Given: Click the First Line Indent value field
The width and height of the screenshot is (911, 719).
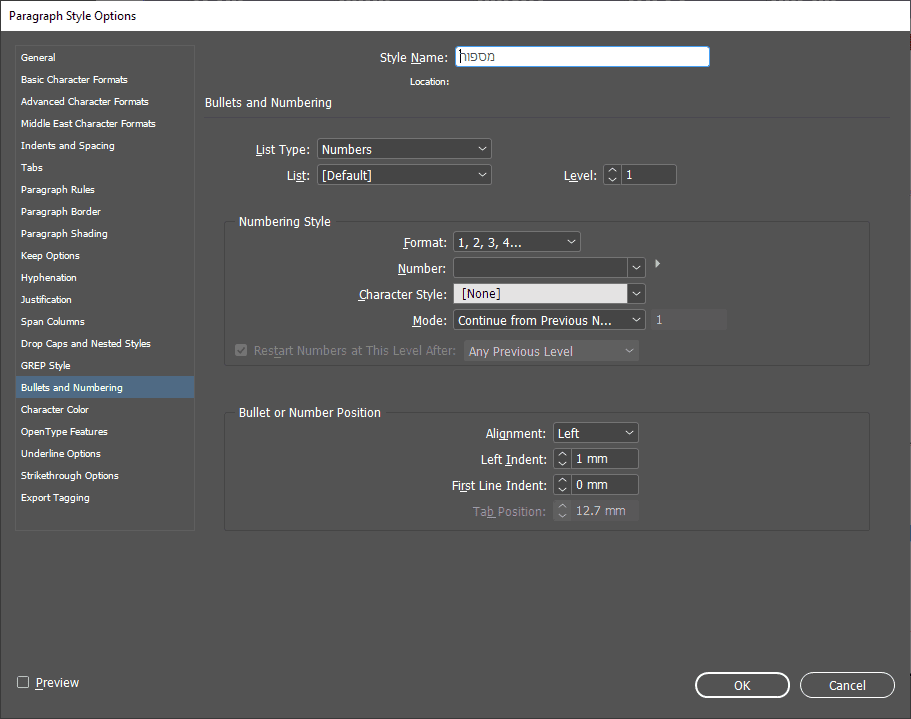Looking at the screenshot, I should [604, 485].
